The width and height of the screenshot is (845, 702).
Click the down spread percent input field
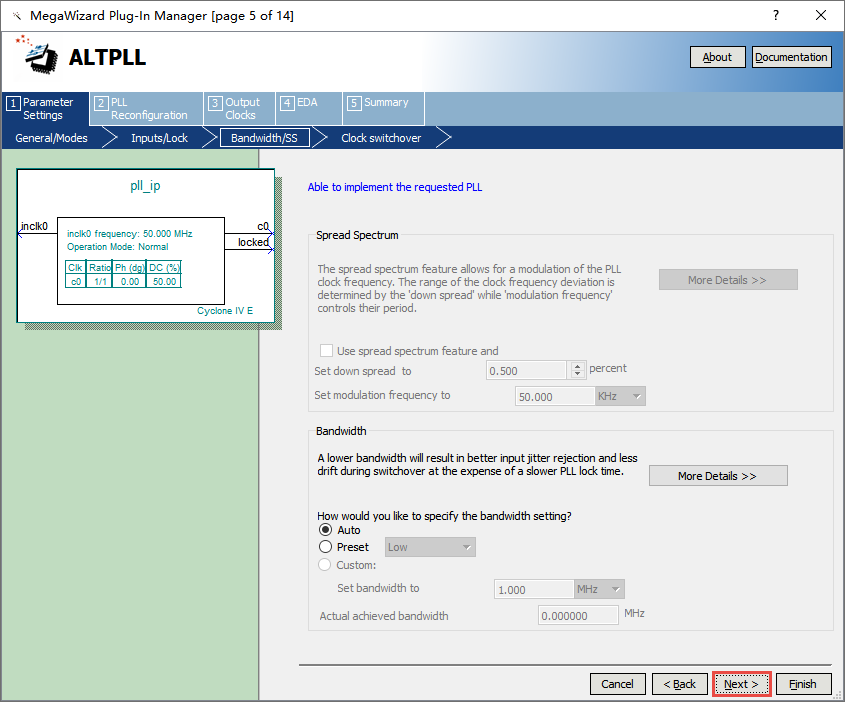[x=526, y=371]
